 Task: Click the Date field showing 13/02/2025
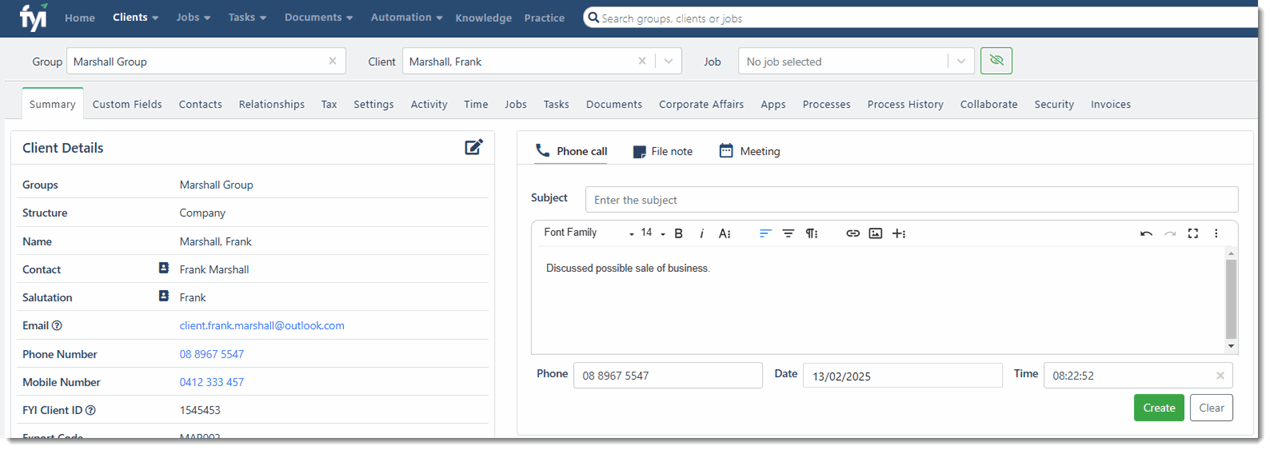click(x=902, y=375)
